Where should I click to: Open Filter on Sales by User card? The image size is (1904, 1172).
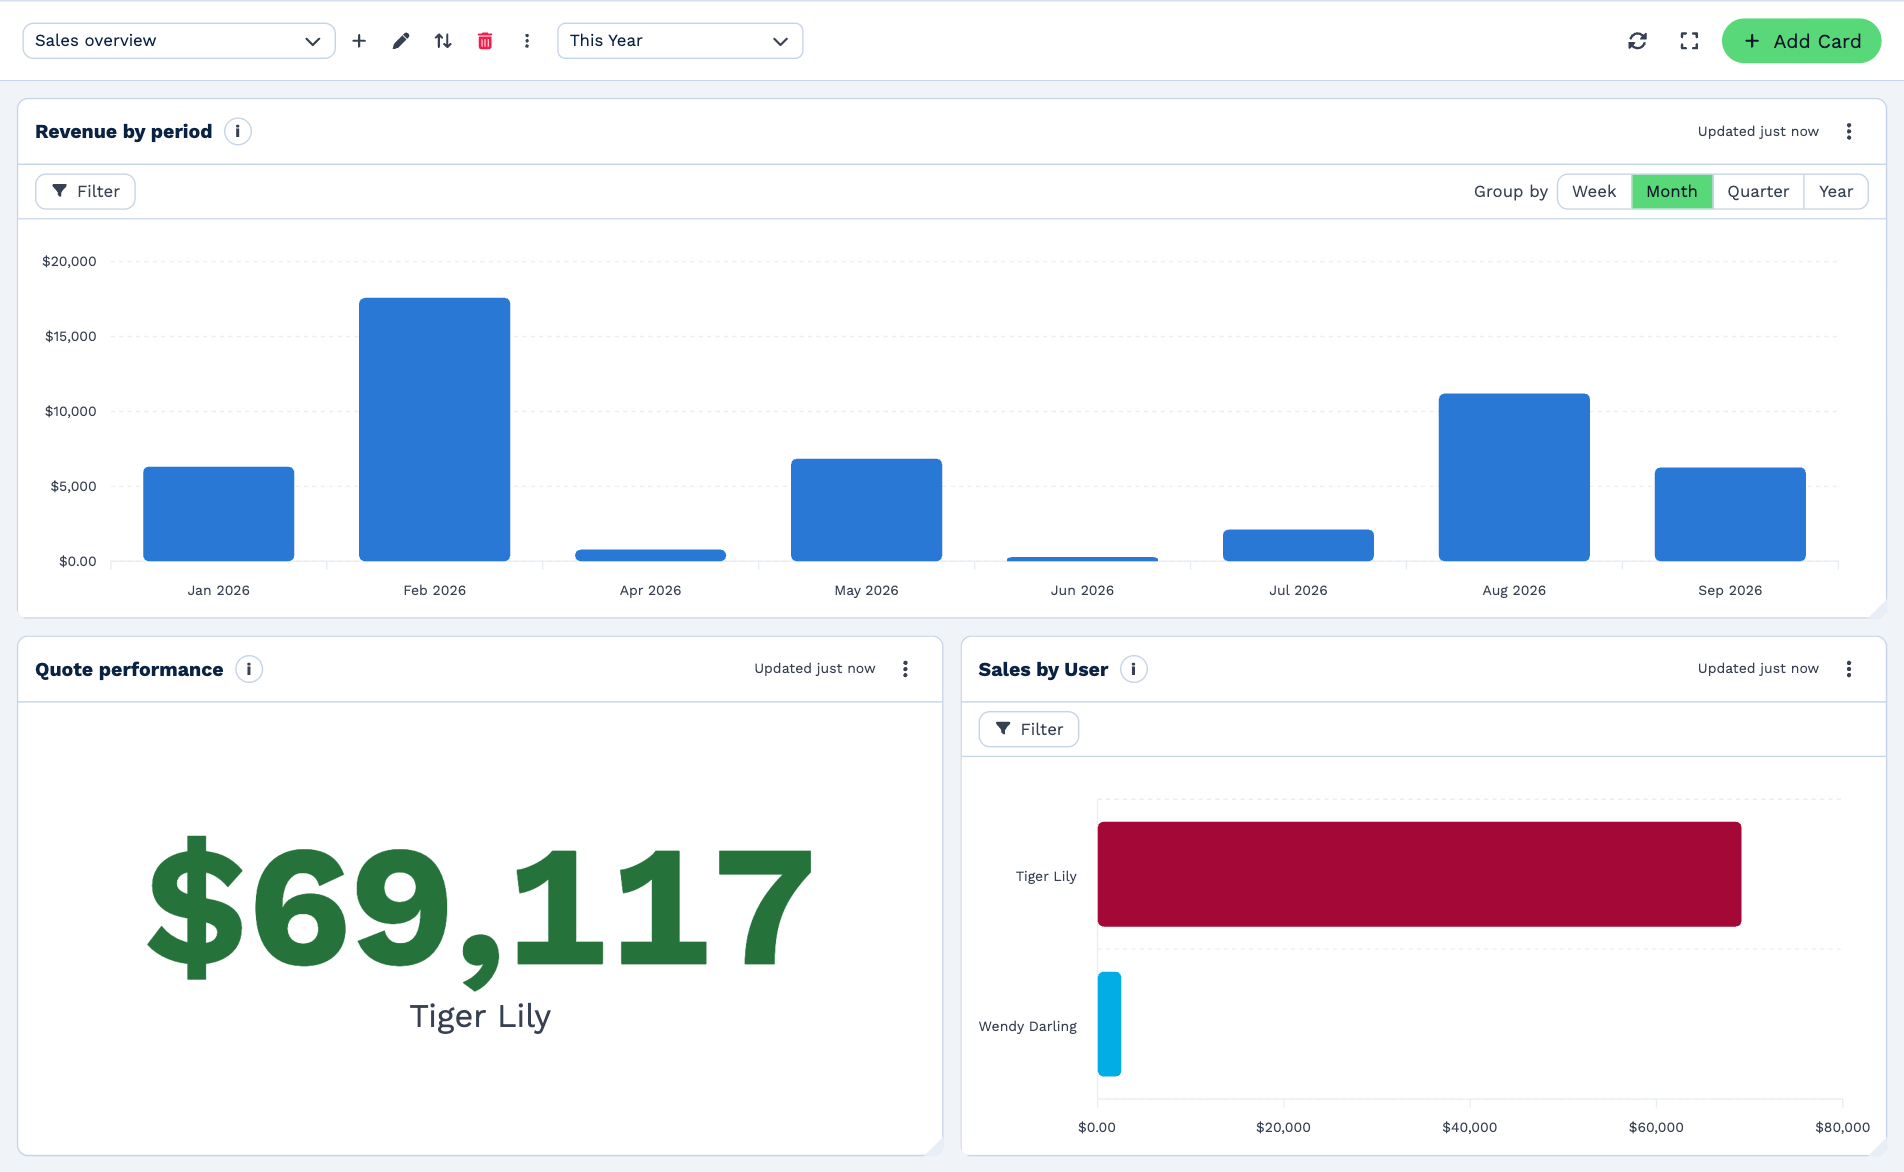(1028, 729)
